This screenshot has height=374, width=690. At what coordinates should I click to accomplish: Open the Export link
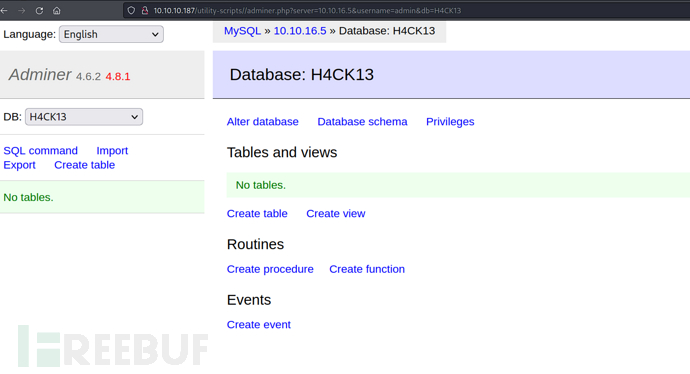pyautogui.click(x=19, y=165)
